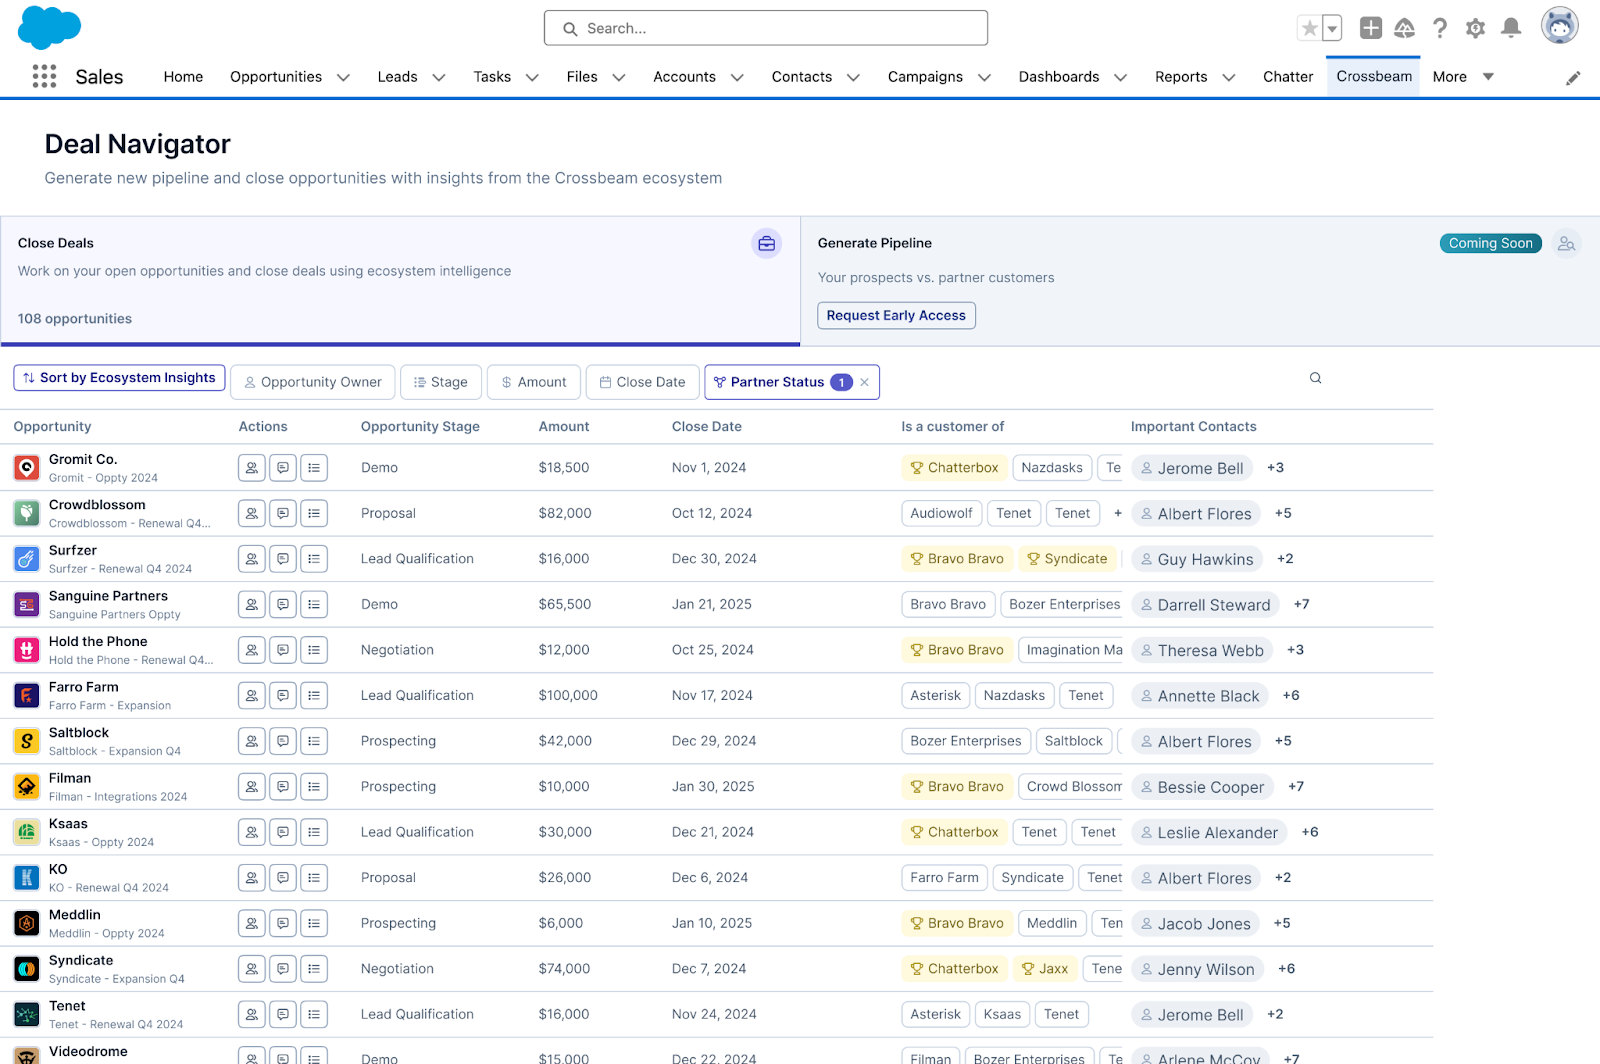Image resolution: width=1600 pixels, height=1064 pixels.
Task: Click the Gromit Co. logo thumbnail
Action: click(27, 467)
